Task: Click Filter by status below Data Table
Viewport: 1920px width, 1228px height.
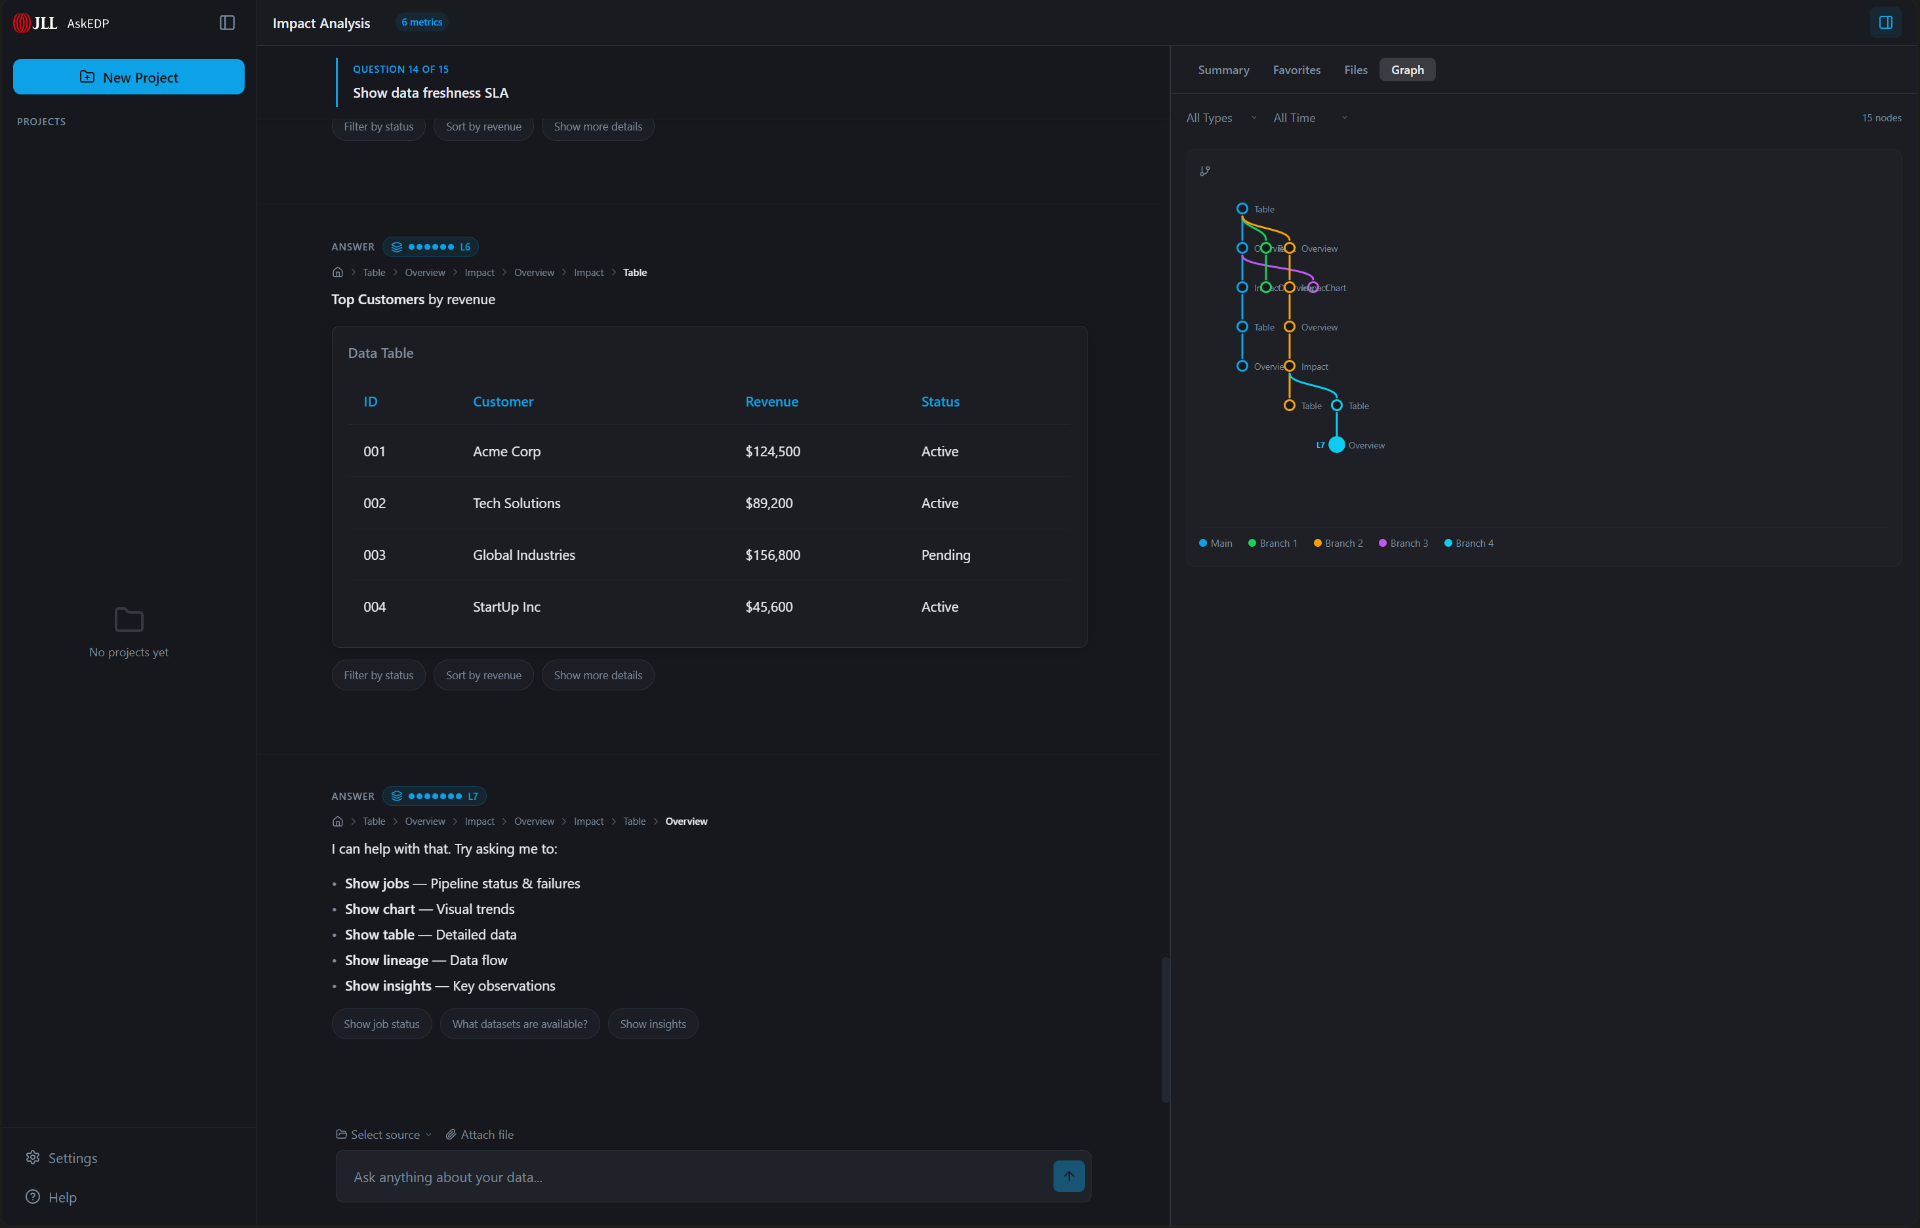Action: (378, 675)
